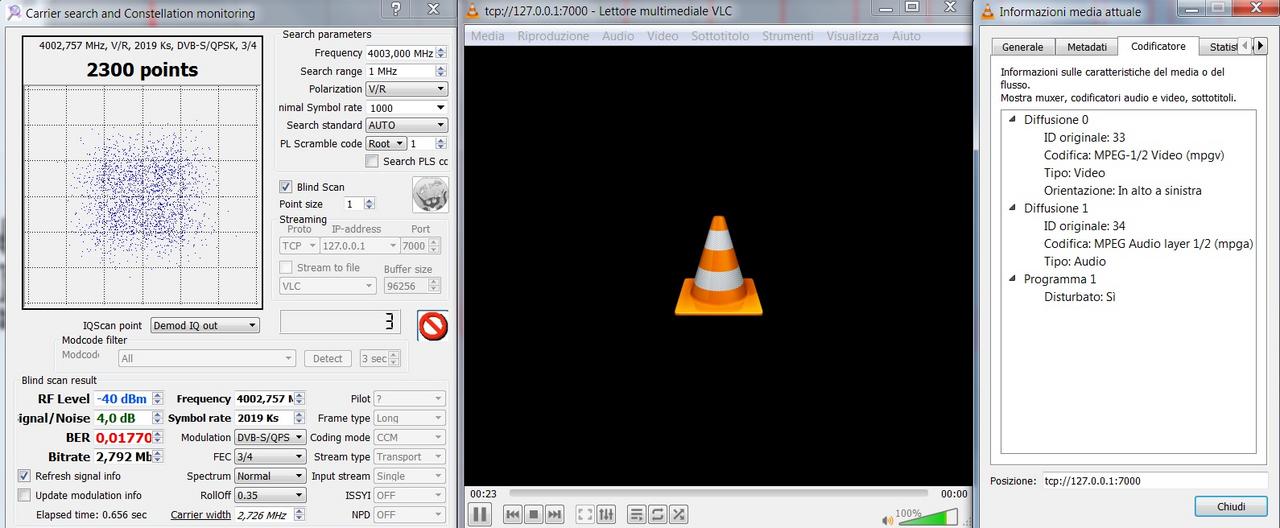Open the Search standard AUTO dropdown
Image resolution: width=1280 pixels, height=528 pixels.
click(x=406, y=125)
